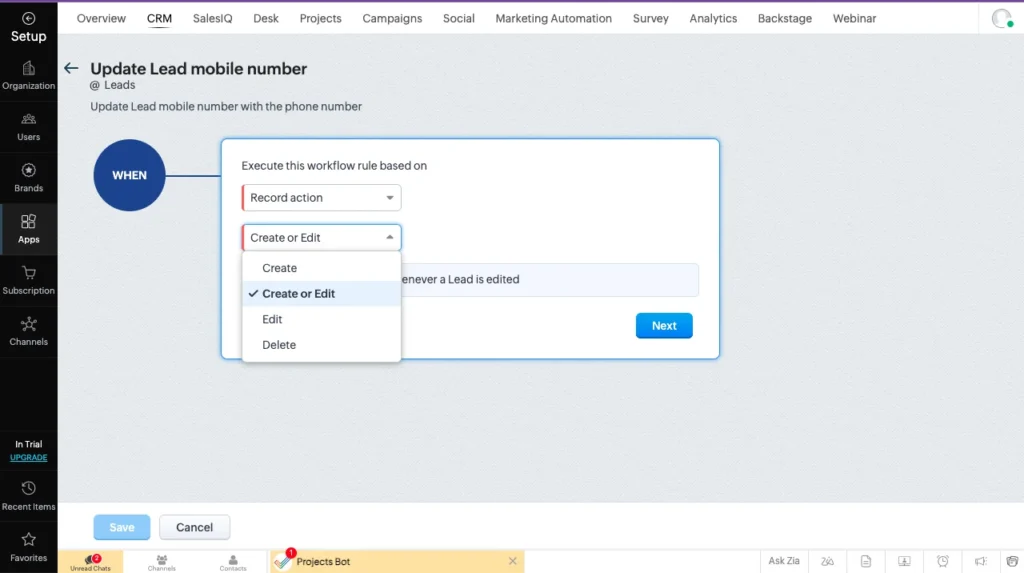Click the megaphone announcements icon
The width and height of the screenshot is (1024, 573).
coord(981,562)
